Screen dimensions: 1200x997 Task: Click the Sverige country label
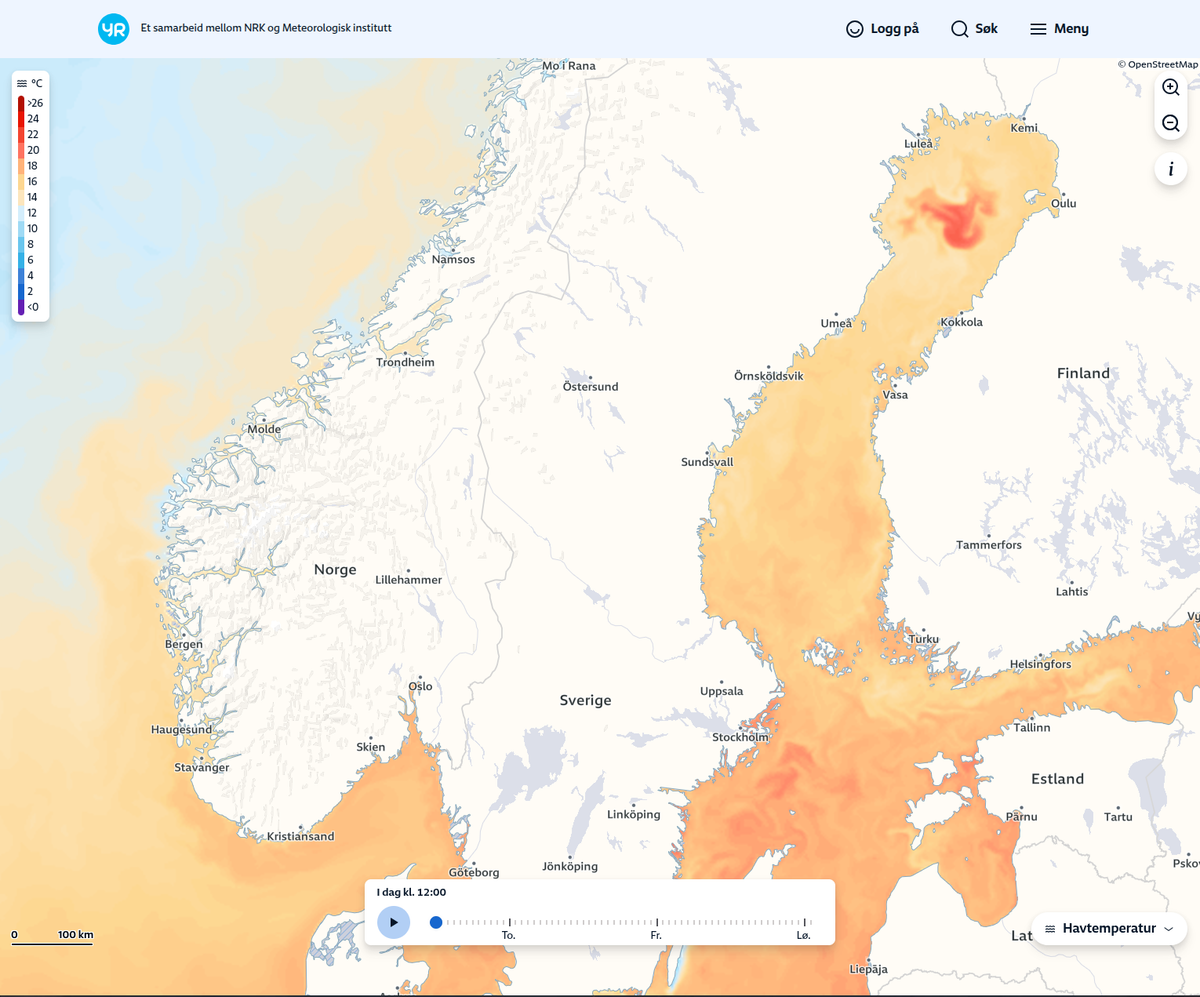pos(585,700)
